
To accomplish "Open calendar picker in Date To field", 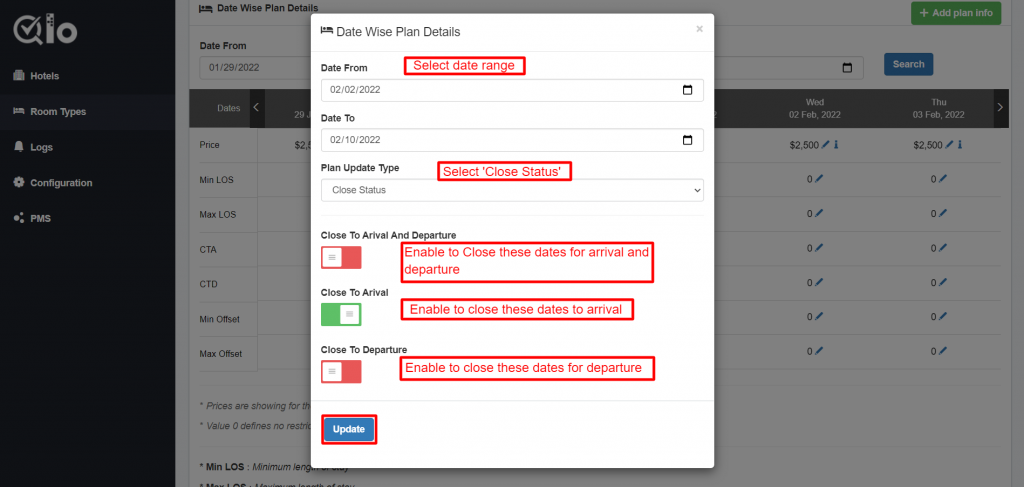I will coord(687,140).
